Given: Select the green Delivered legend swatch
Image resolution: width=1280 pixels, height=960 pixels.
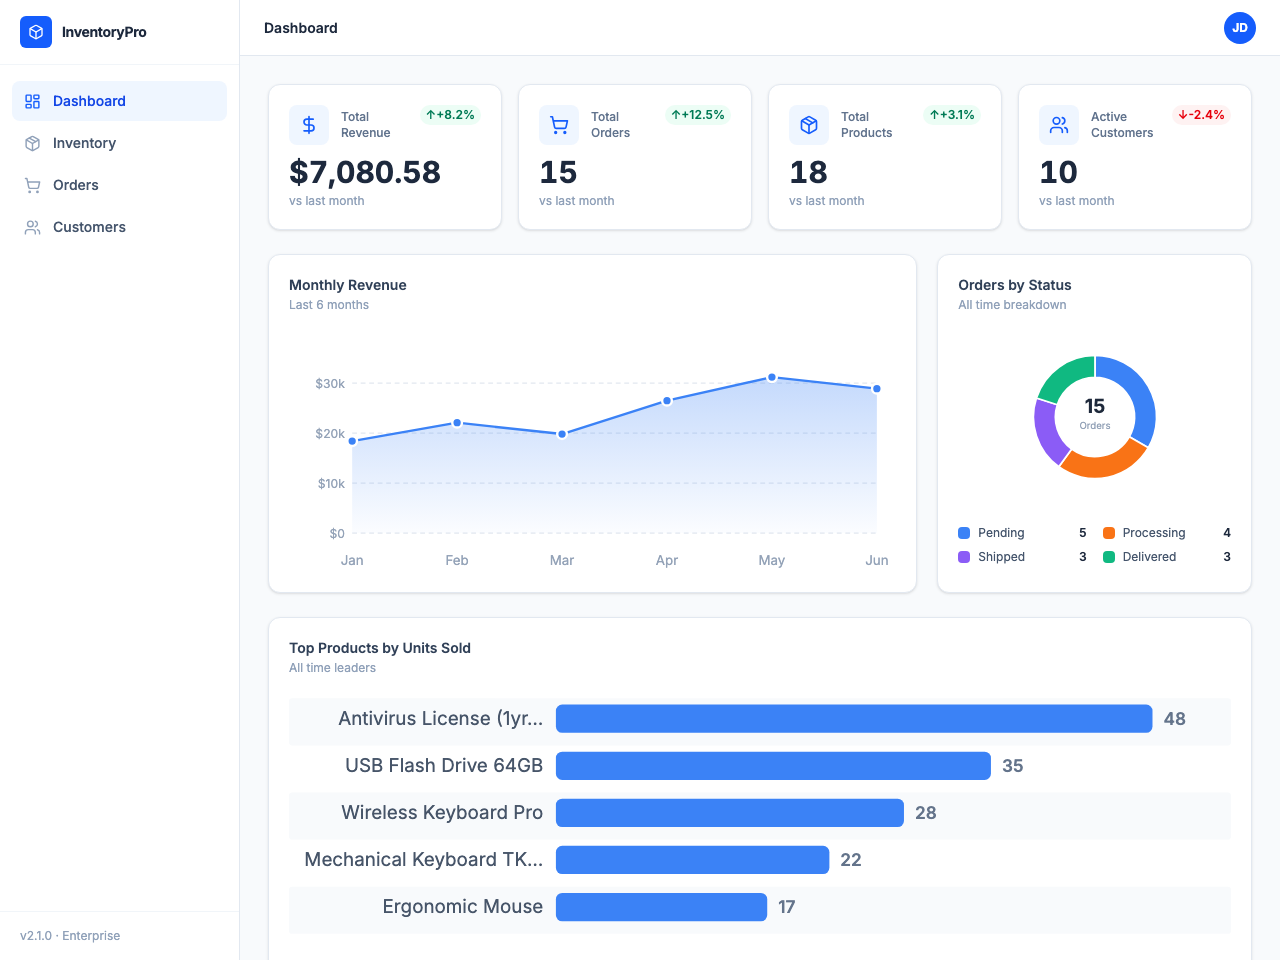Looking at the screenshot, I should tap(1109, 557).
